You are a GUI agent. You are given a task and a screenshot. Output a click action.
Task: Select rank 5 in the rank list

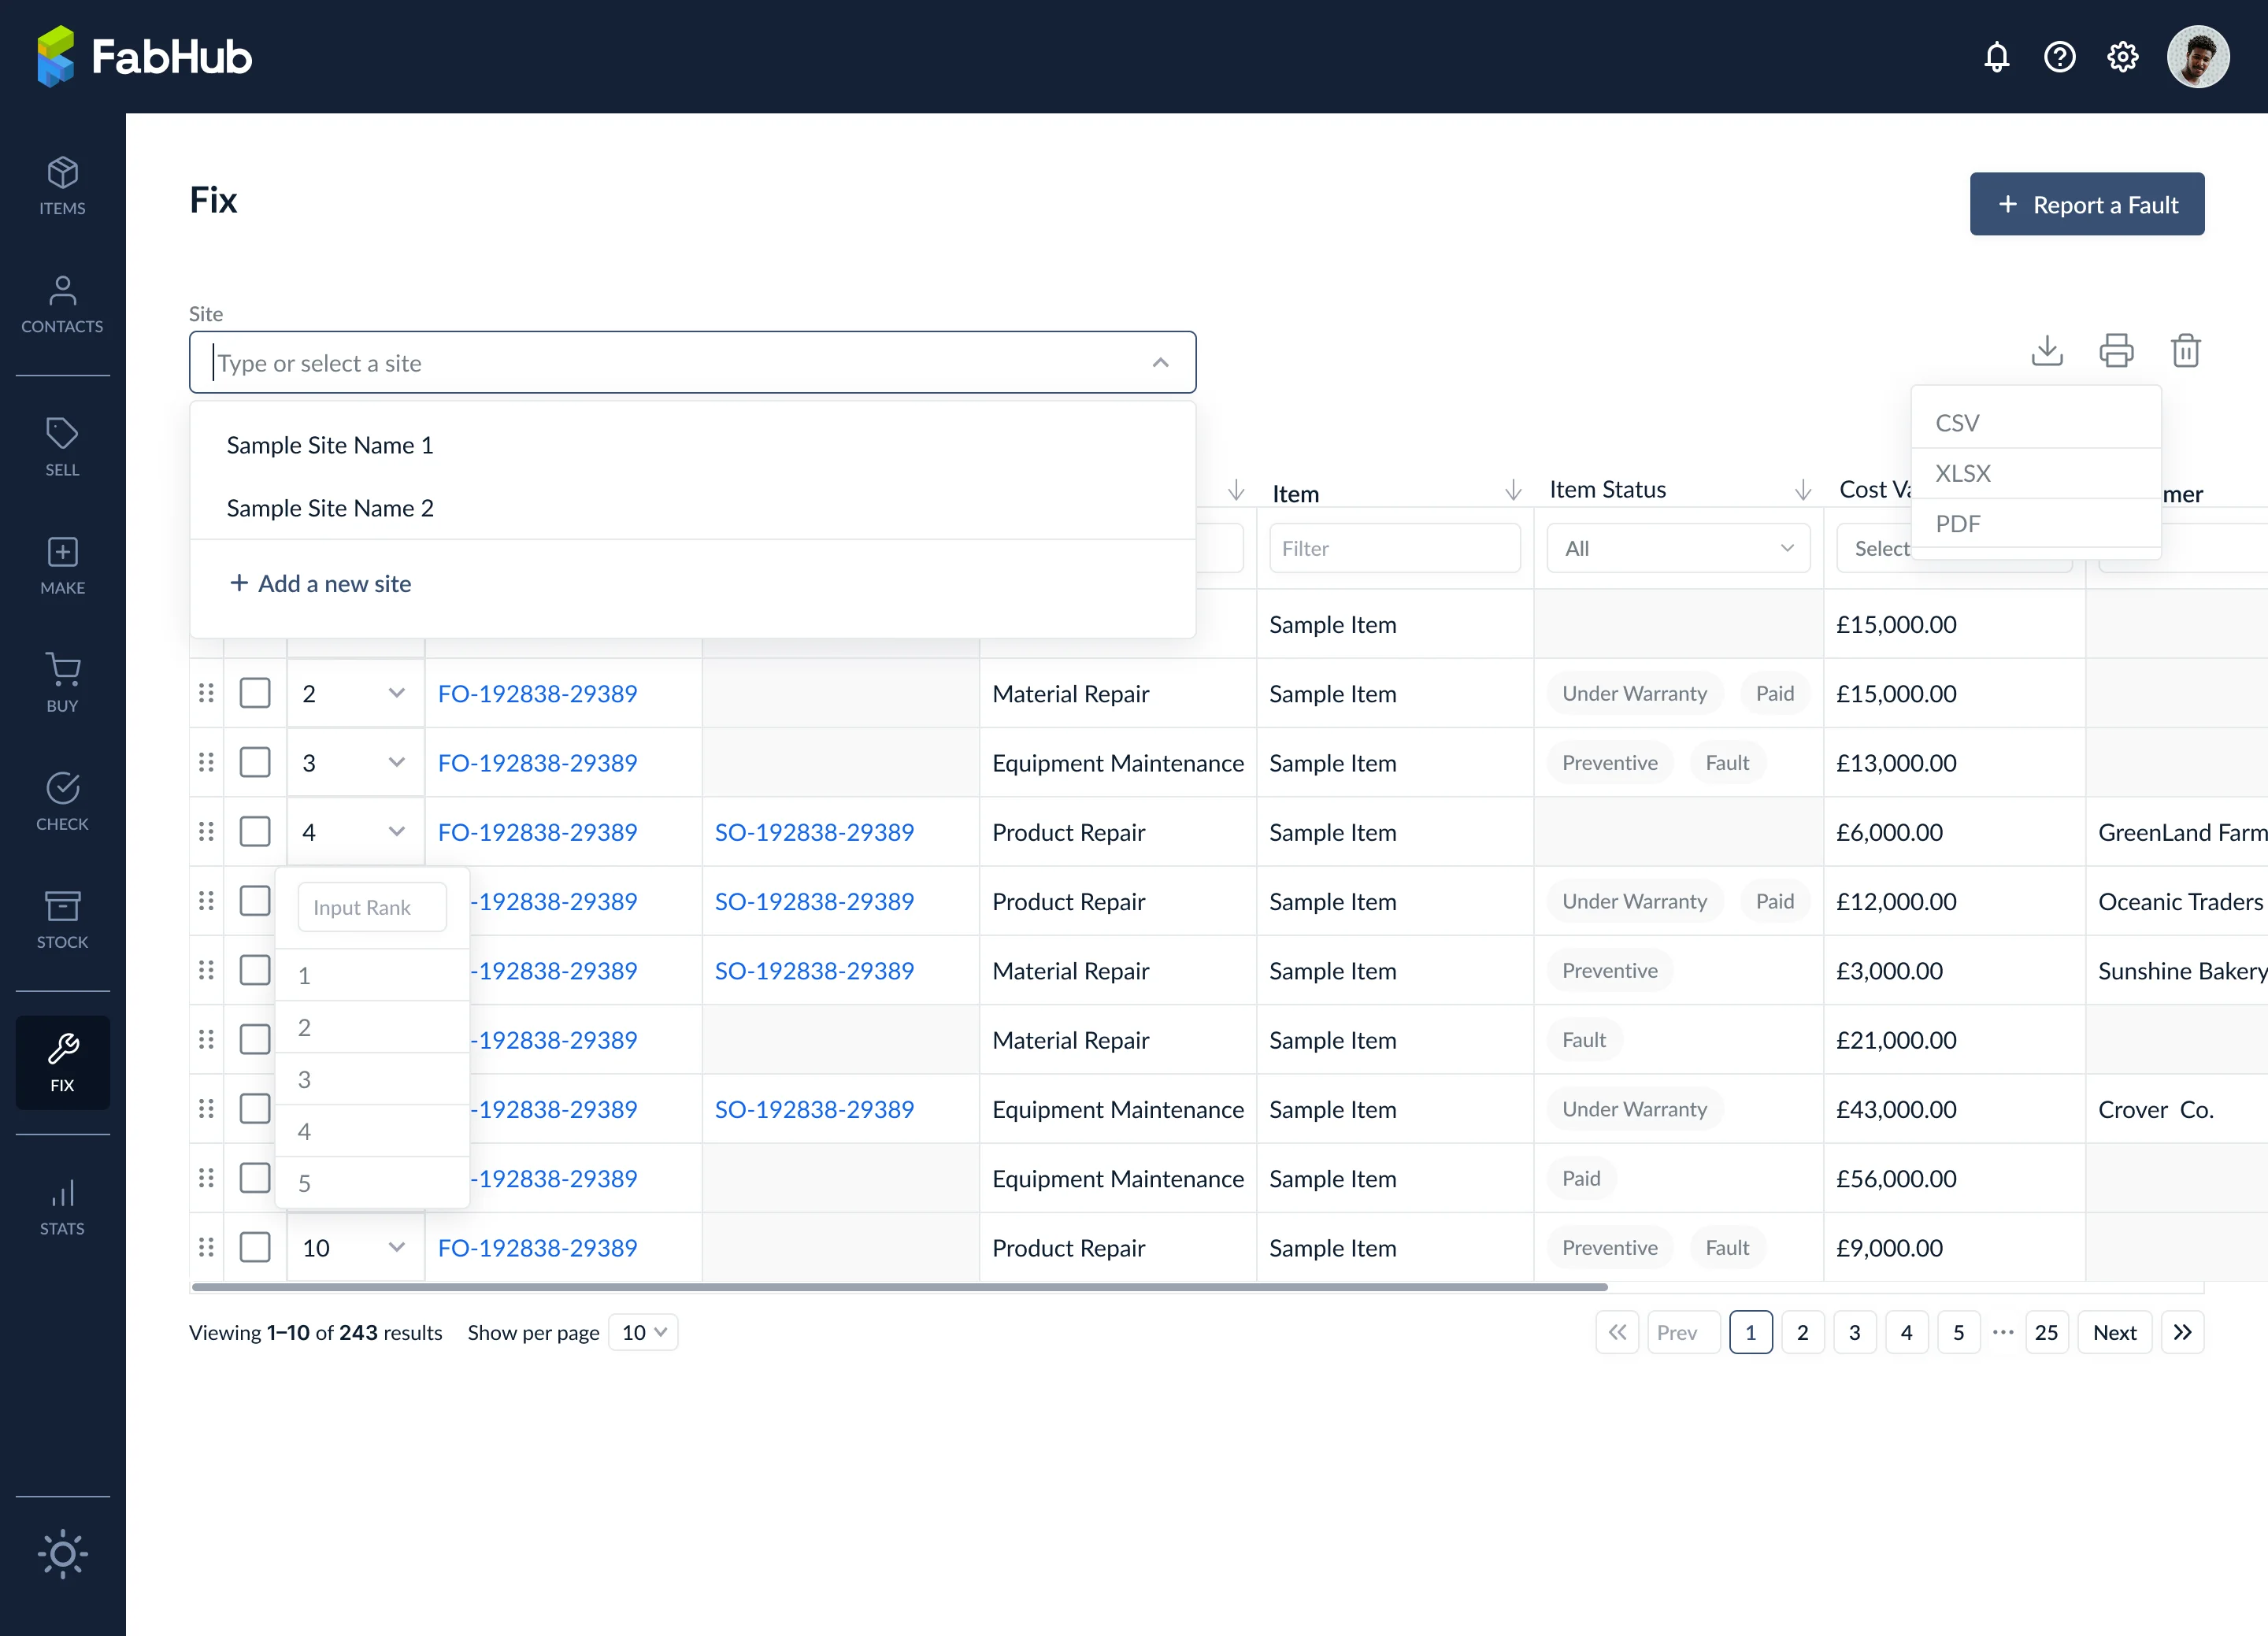point(372,1183)
